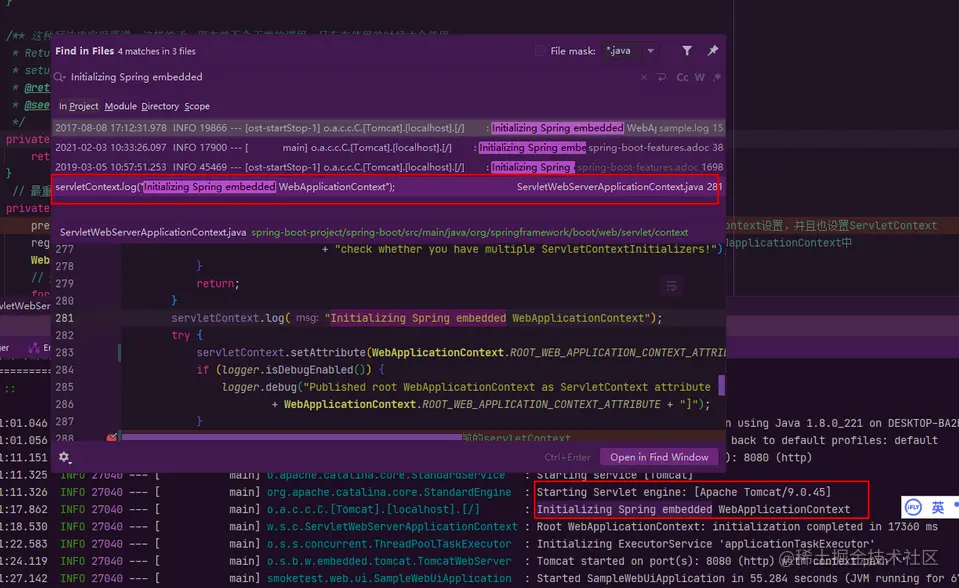Select the spring-boot-features.adoc 1698 result
The height and width of the screenshot is (588, 959).
(389, 167)
